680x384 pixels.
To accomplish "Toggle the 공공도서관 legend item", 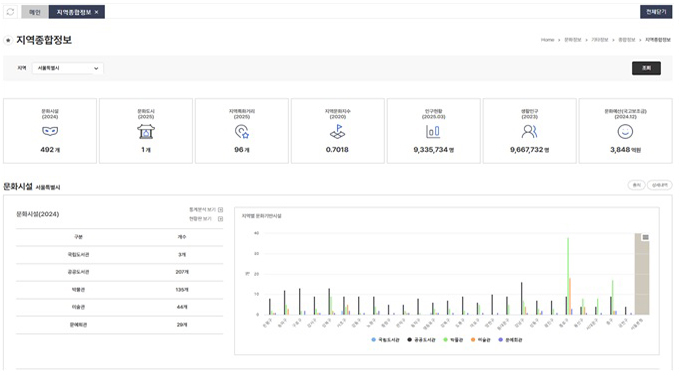I will [421, 340].
